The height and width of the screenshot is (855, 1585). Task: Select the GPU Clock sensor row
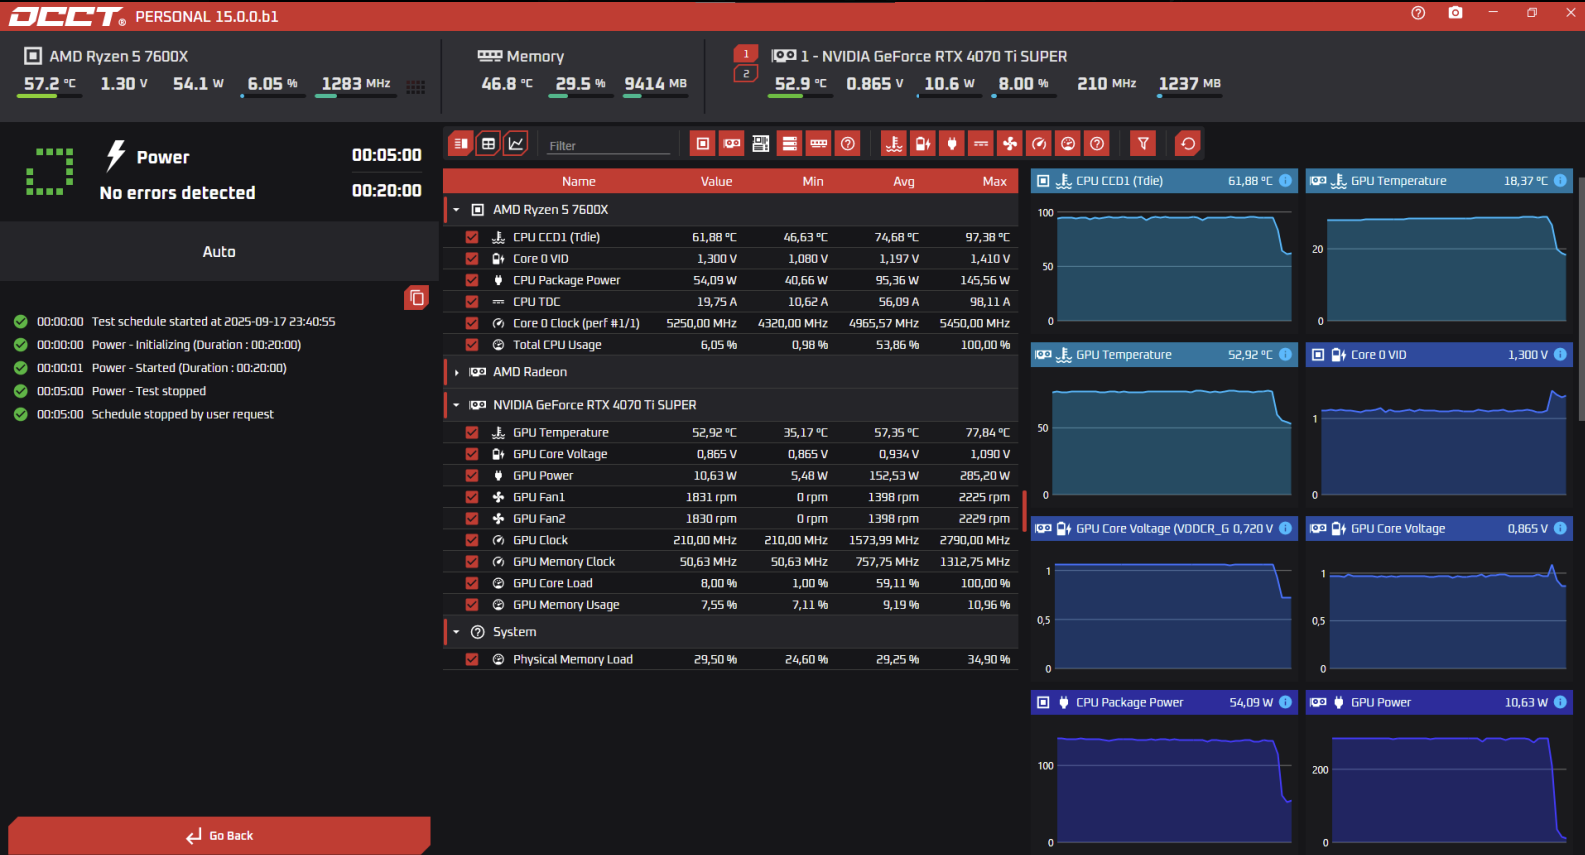(x=731, y=540)
